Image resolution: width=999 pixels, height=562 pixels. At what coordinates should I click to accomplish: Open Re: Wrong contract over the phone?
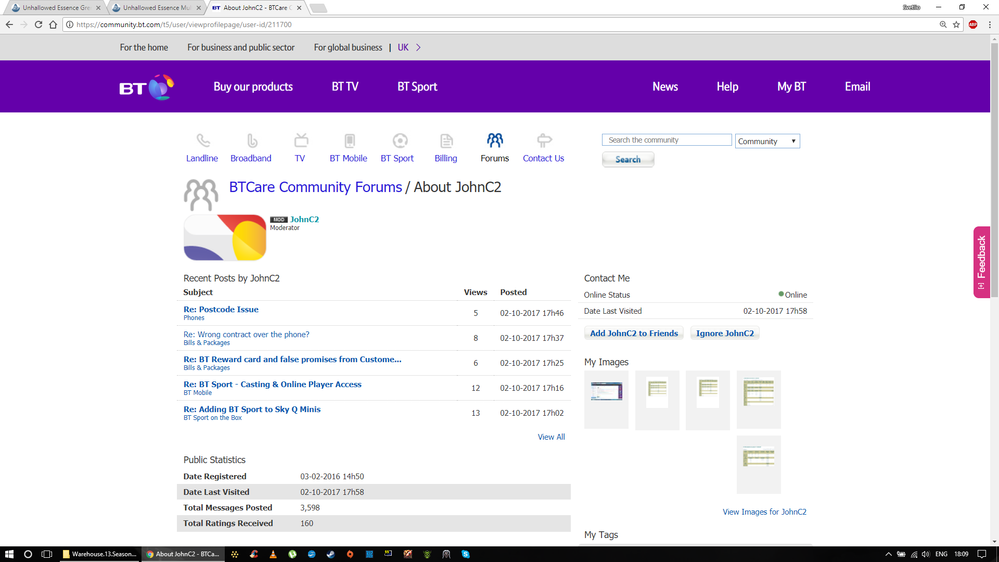coord(246,334)
